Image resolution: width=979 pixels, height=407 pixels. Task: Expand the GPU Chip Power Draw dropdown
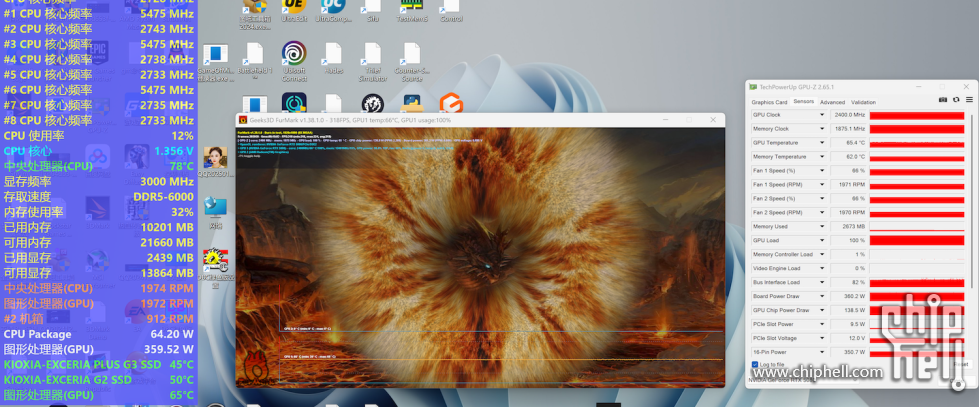pyautogui.click(x=822, y=310)
